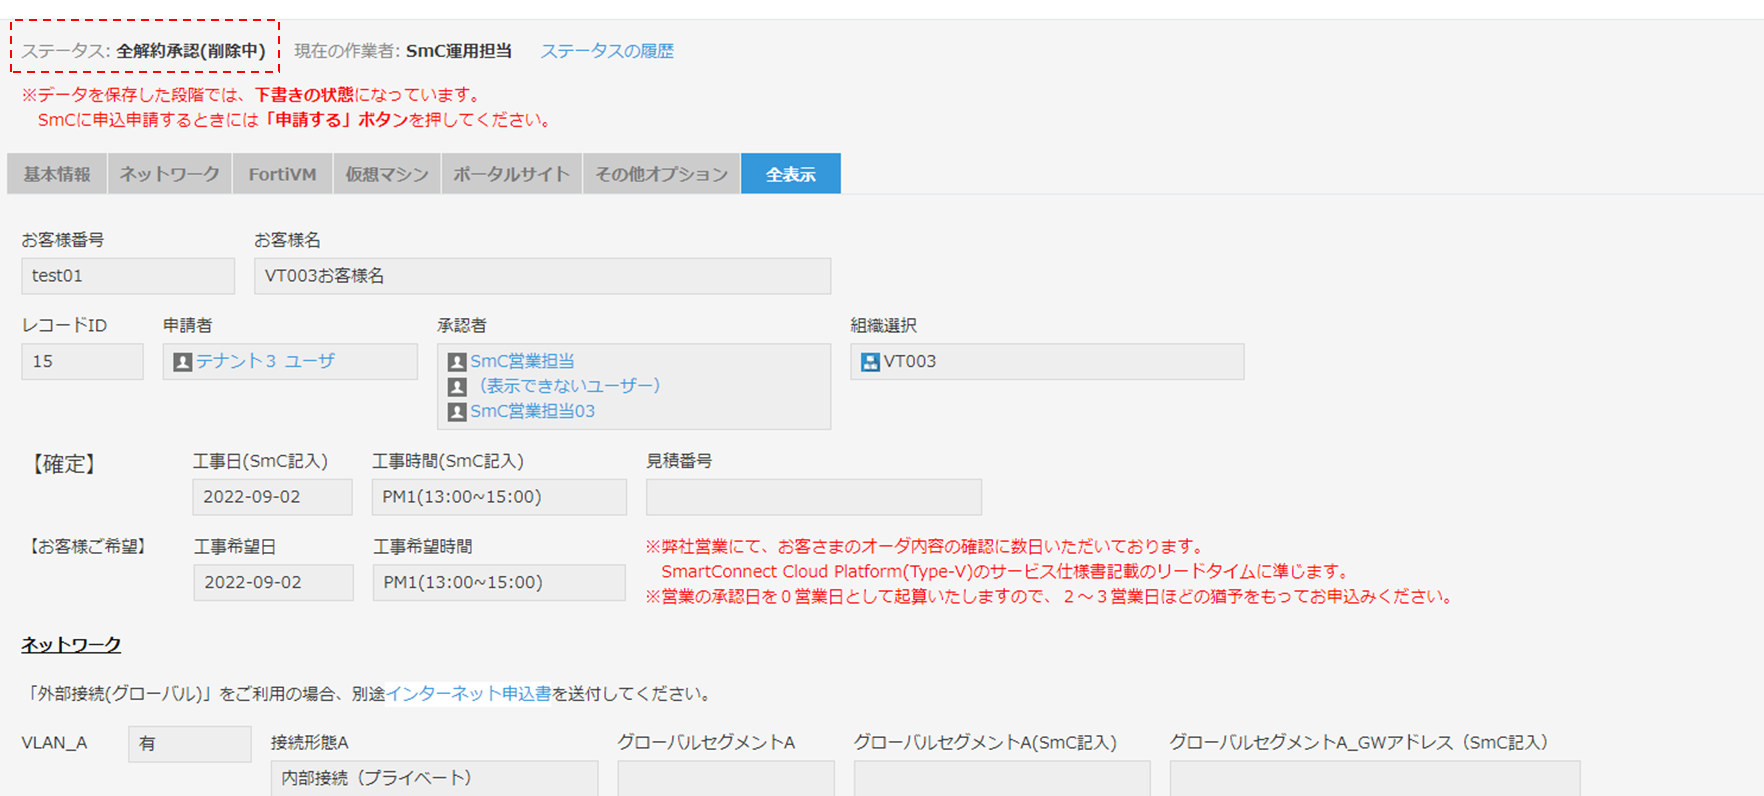Click the お客様番号 field showing test01
Viewport: 1764px width, 796px height.
[128, 276]
